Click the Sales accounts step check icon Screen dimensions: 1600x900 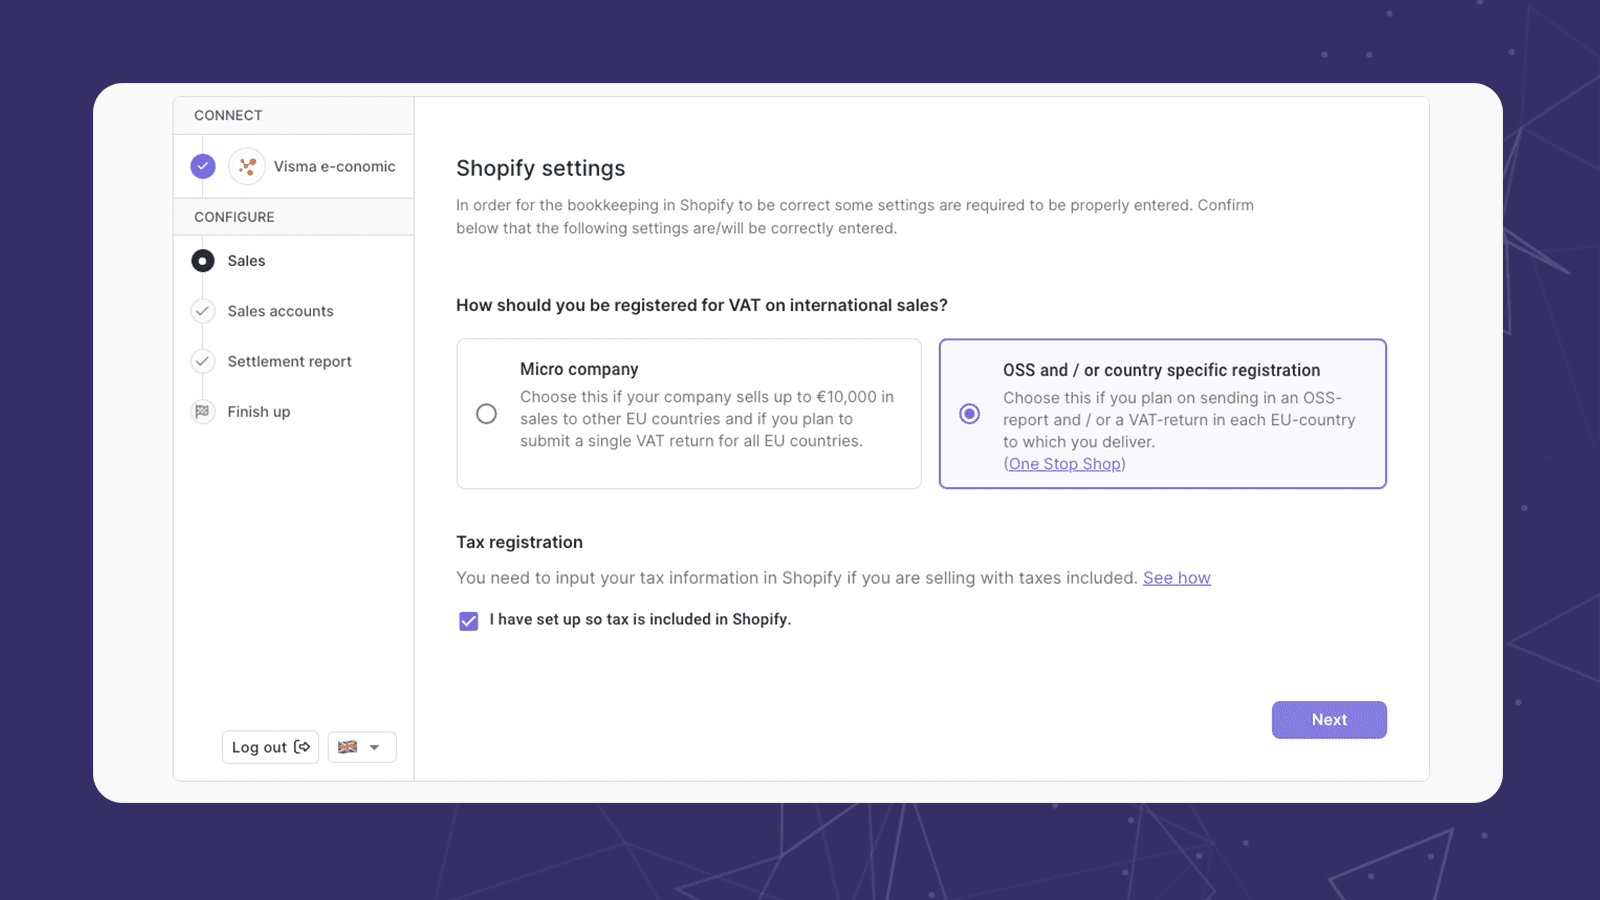click(203, 311)
